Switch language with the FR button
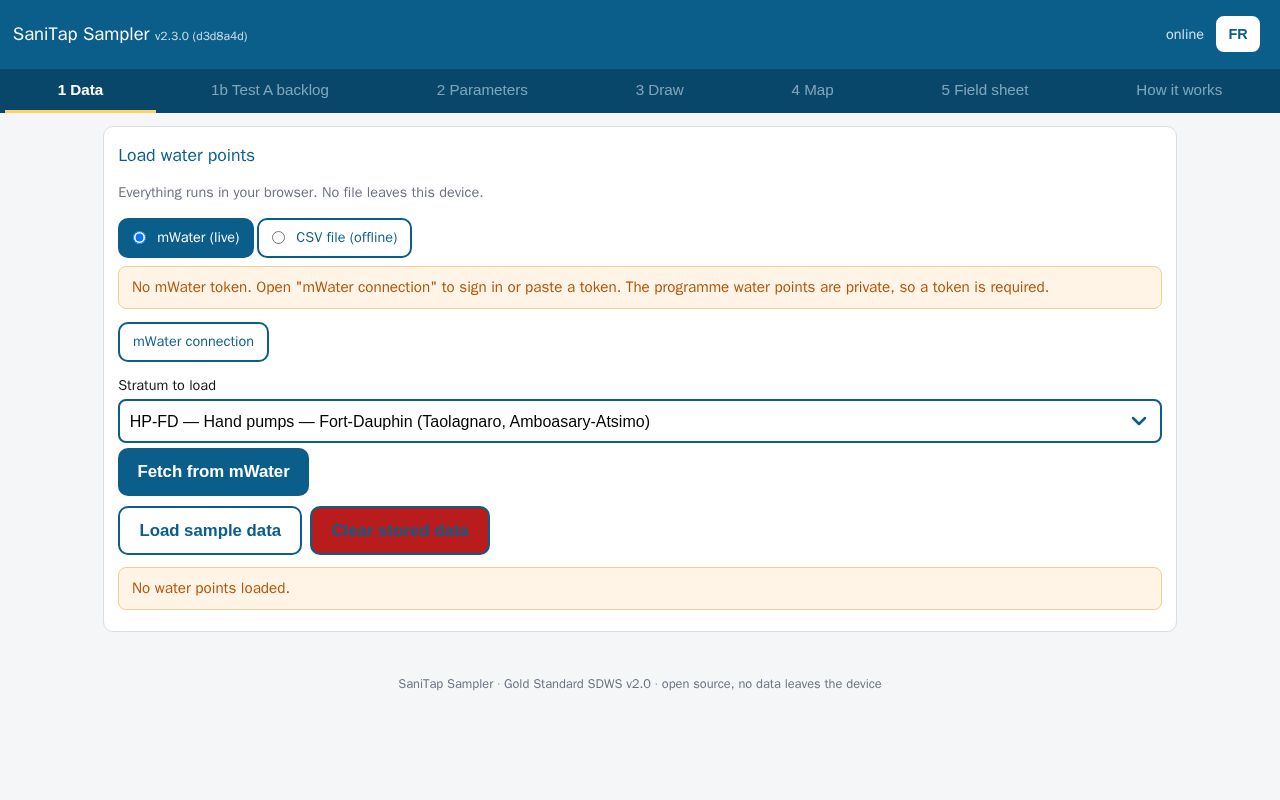 [x=1238, y=34]
